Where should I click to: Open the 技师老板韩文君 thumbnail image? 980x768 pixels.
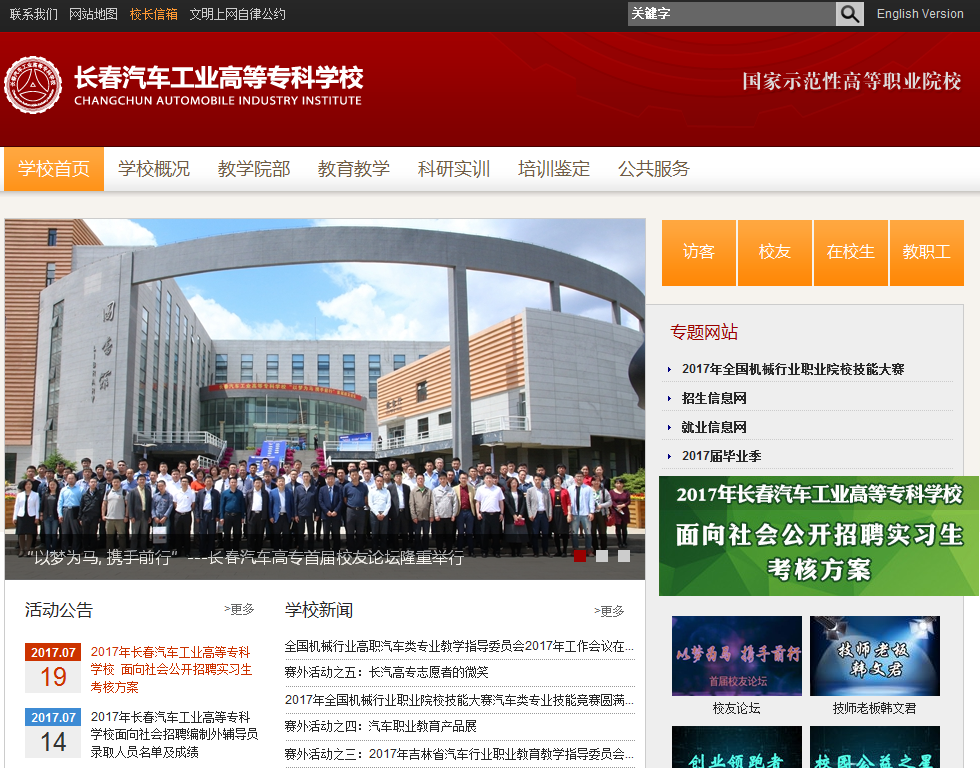(x=875, y=656)
